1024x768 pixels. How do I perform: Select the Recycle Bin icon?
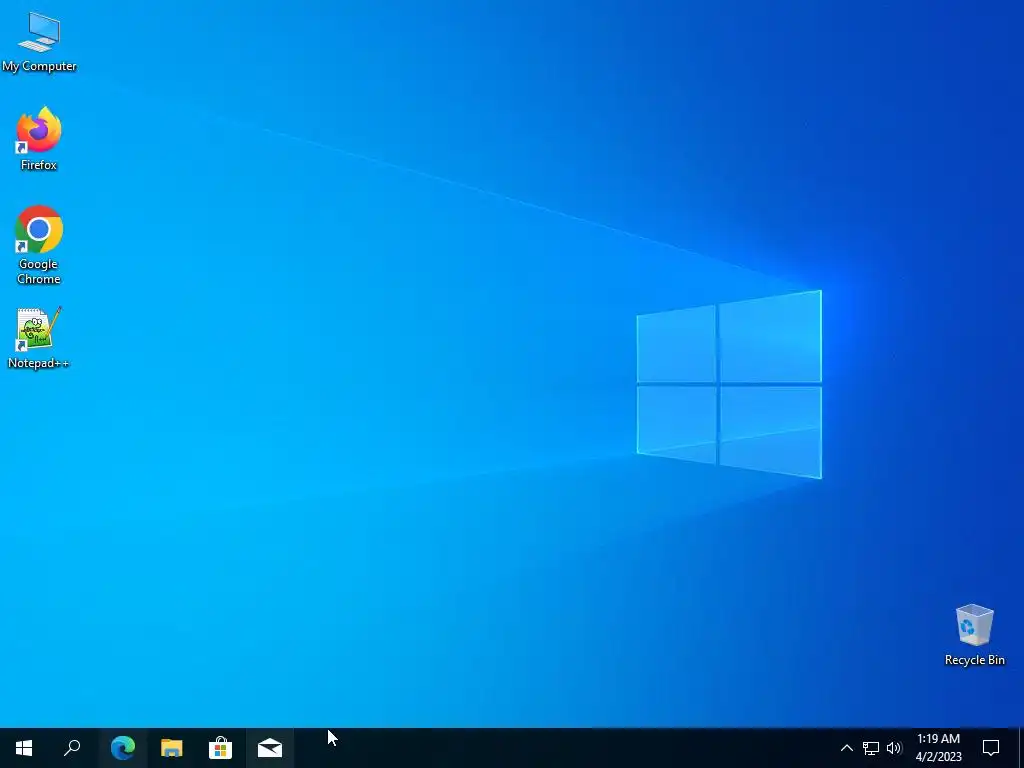tap(974, 635)
